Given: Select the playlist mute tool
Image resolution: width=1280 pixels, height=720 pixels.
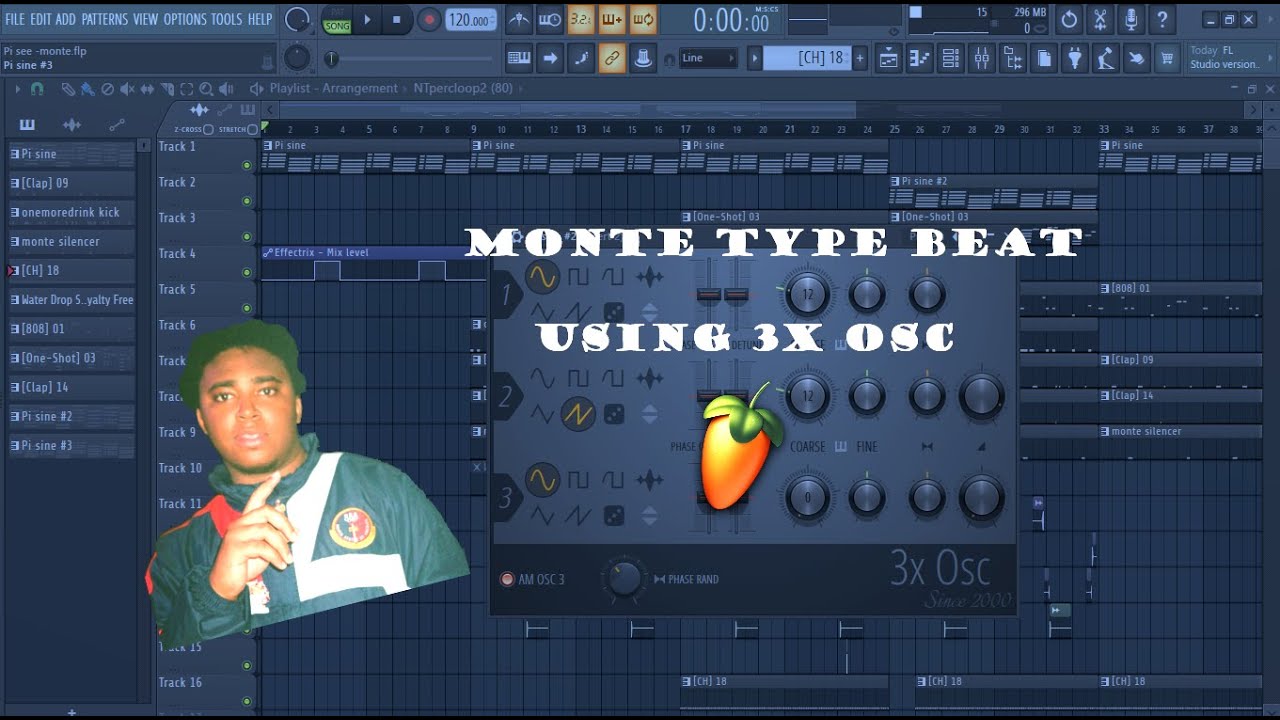Looking at the screenshot, I should [128, 89].
